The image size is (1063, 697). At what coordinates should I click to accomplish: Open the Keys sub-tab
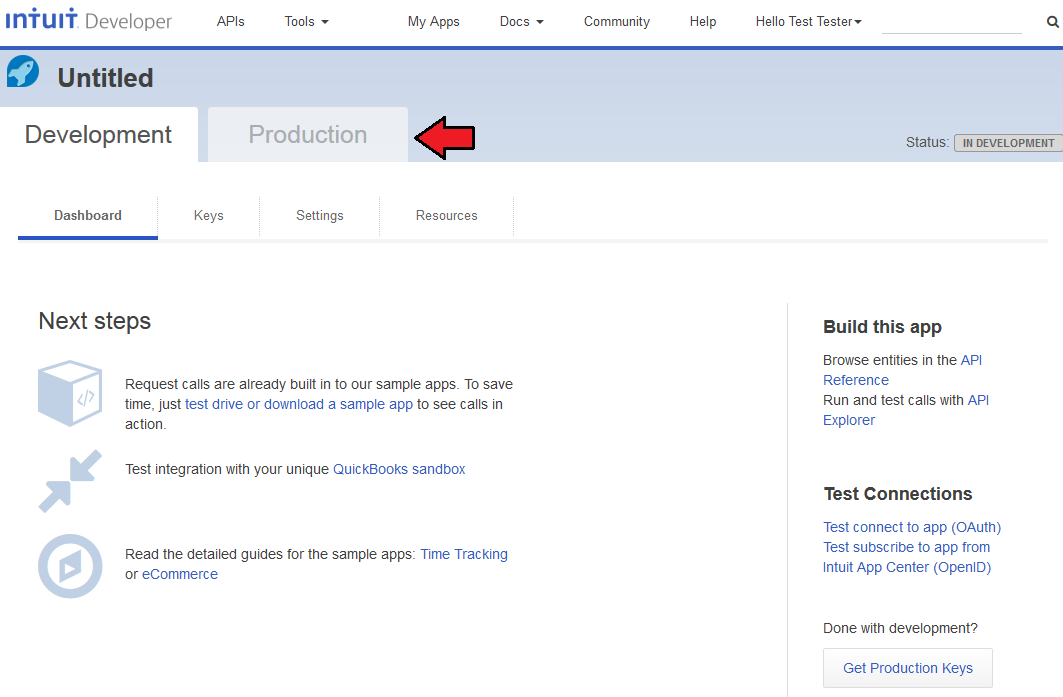[209, 216]
